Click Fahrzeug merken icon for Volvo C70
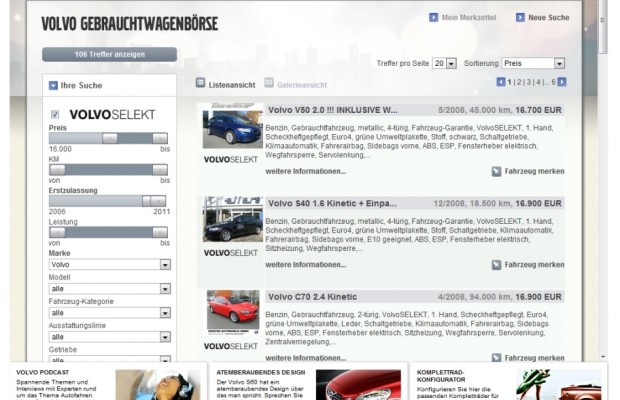 pos(496,357)
